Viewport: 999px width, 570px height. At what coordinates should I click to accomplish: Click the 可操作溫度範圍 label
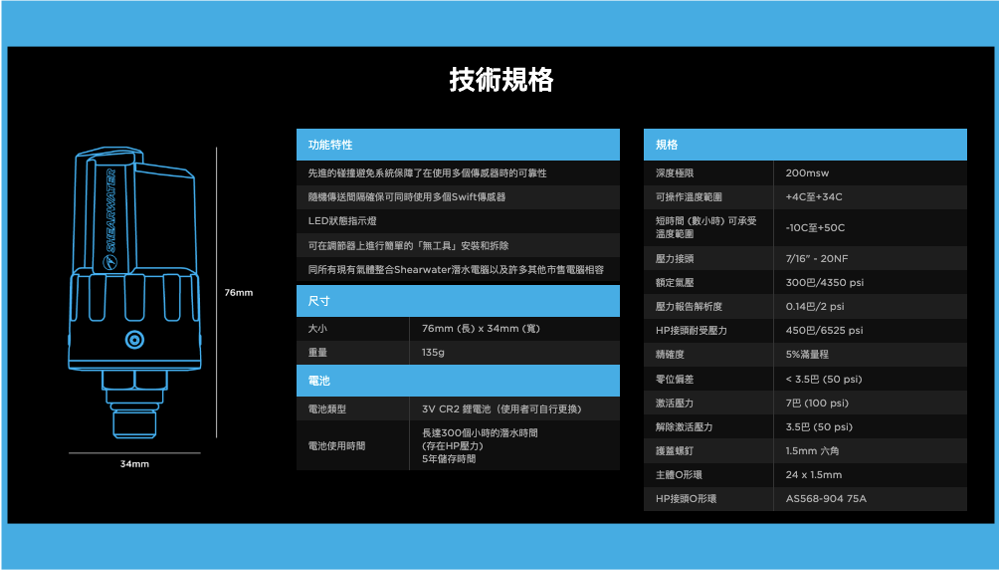[689, 197]
